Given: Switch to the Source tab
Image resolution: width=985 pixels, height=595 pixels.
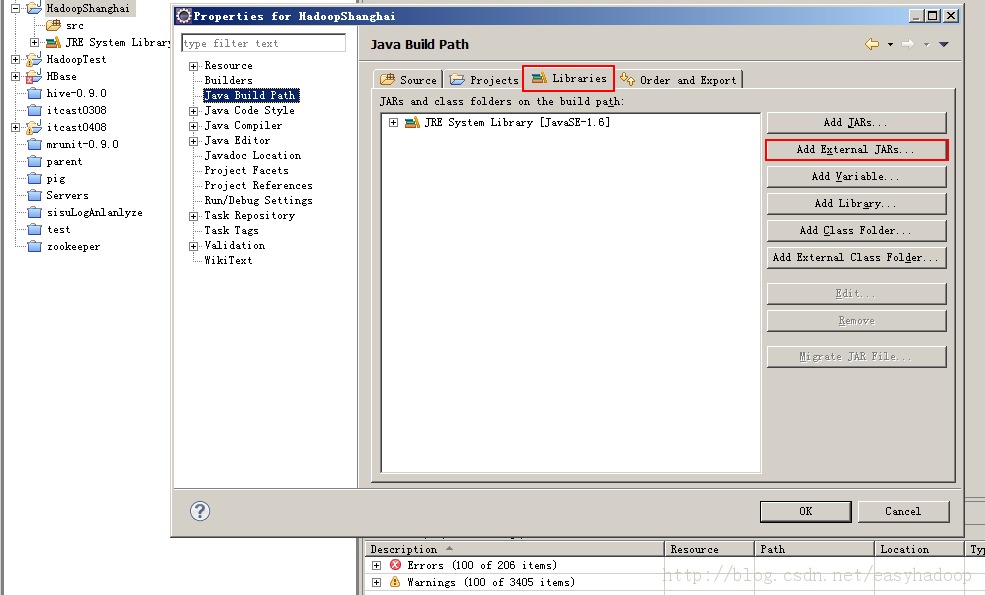Looking at the screenshot, I should click(408, 80).
